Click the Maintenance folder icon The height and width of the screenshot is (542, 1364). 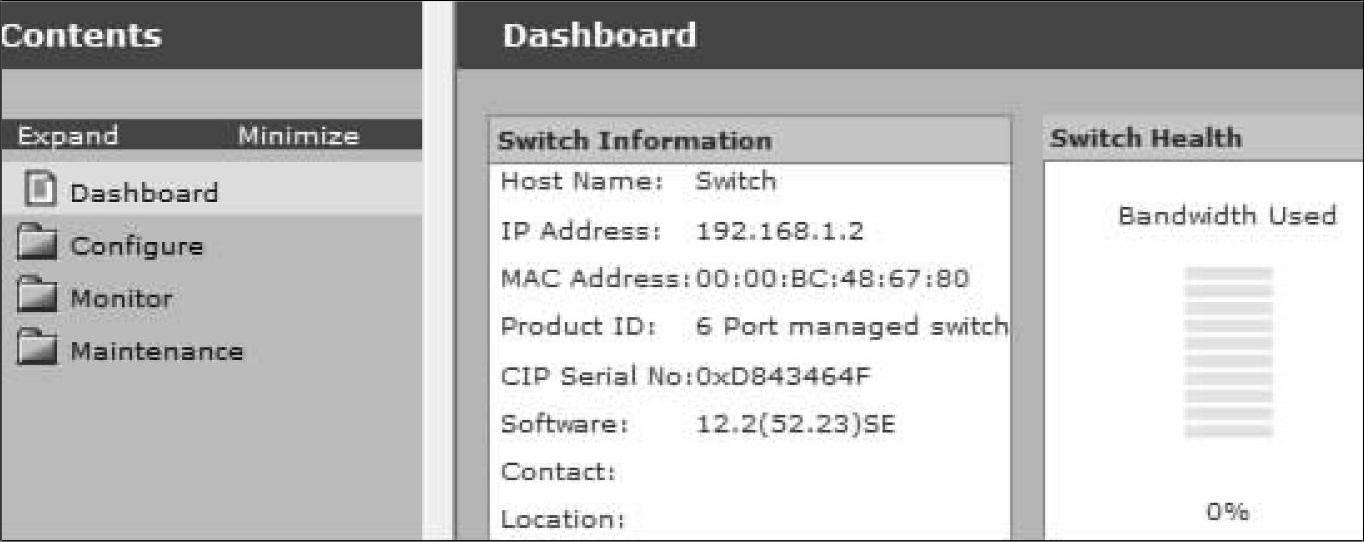37,350
